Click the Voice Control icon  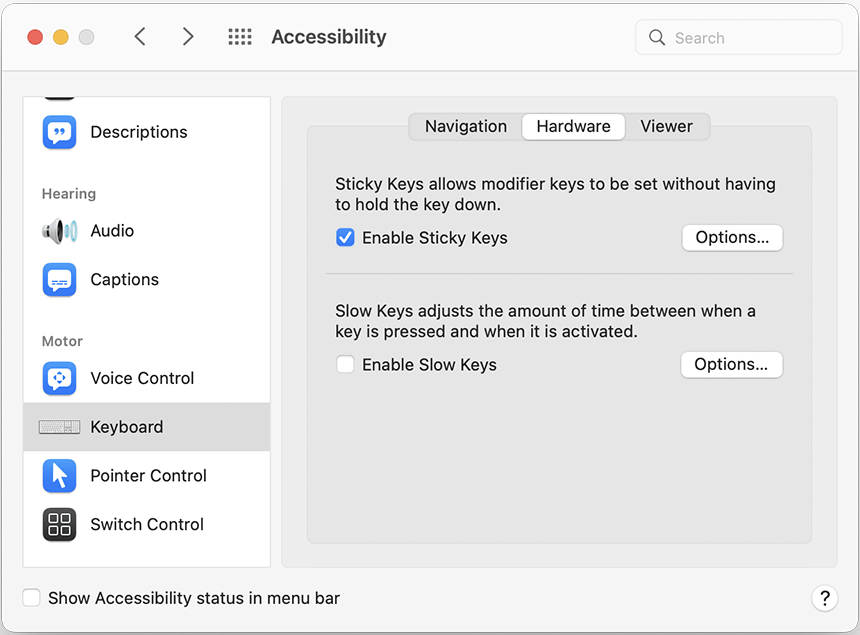(59, 378)
